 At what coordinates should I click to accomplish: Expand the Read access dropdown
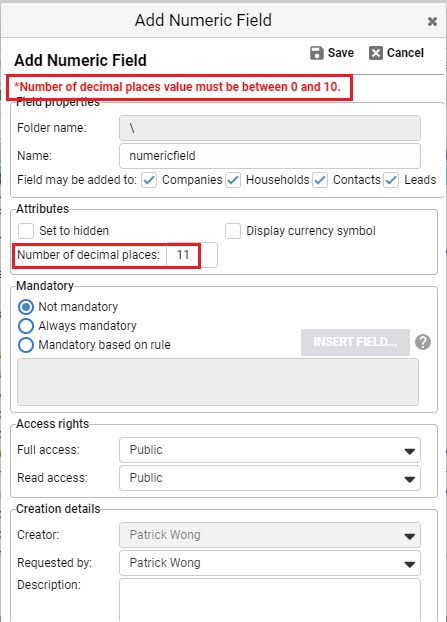pos(270,478)
